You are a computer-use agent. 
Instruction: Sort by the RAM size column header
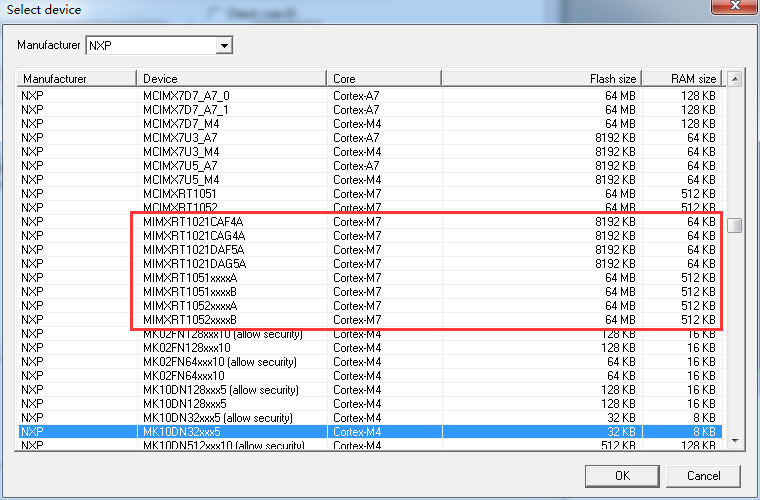(x=682, y=78)
